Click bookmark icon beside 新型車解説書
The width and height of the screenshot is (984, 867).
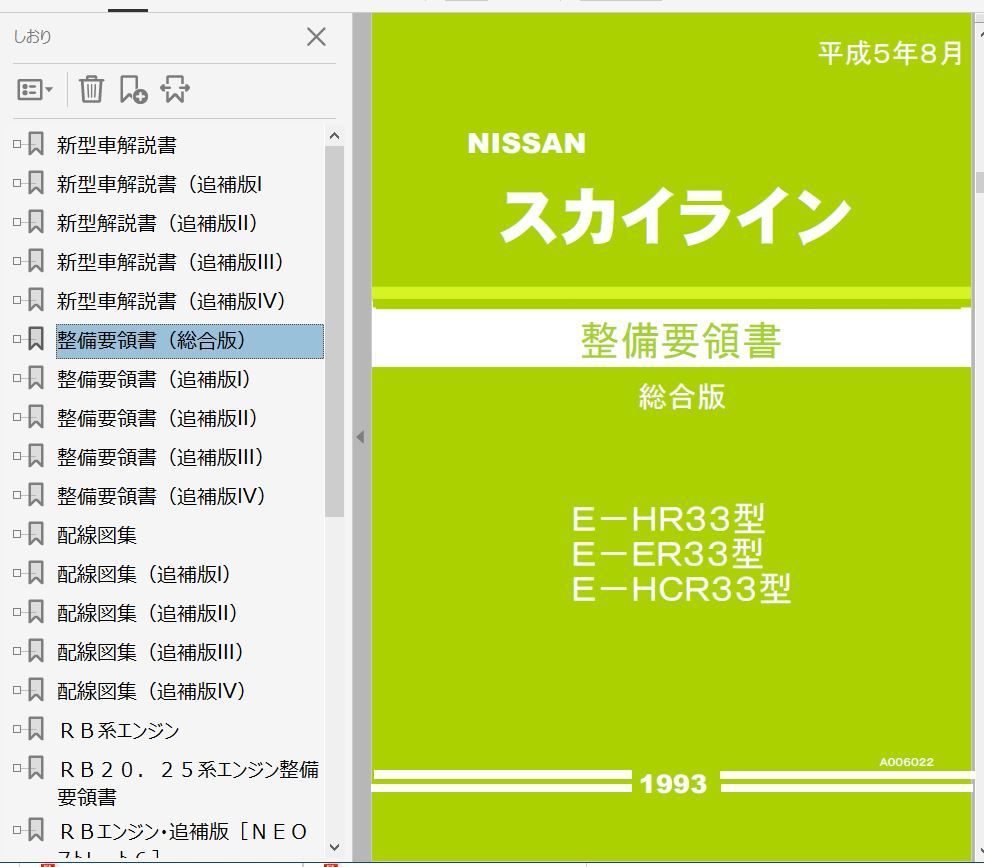pos(36,144)
